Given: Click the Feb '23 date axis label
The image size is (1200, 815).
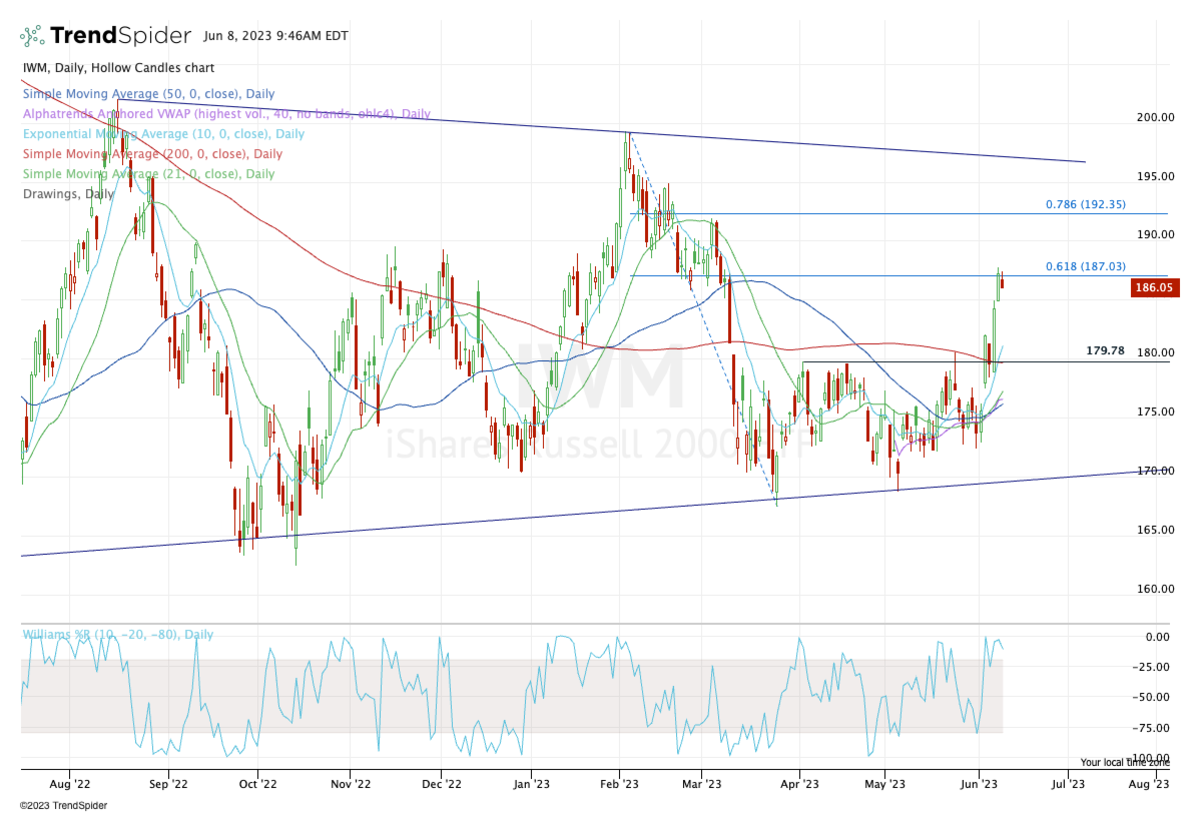Looking at the screenshot, I should pos(620,785).
